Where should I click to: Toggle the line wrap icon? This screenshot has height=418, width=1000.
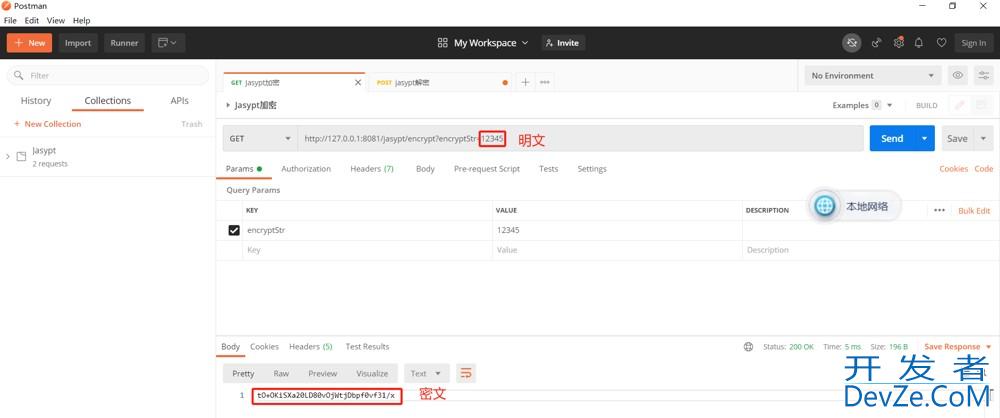pos(466,373)
